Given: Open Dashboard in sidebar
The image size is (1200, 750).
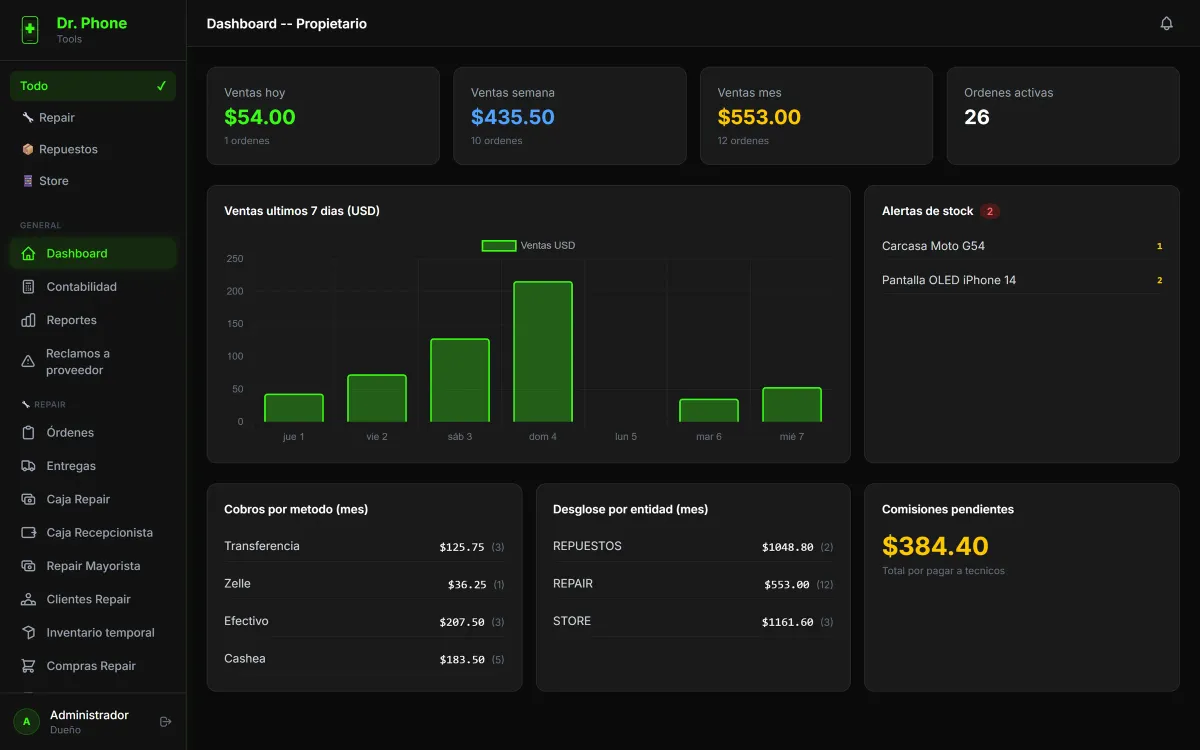Looking at the screenshot, I should coord(93,254).
